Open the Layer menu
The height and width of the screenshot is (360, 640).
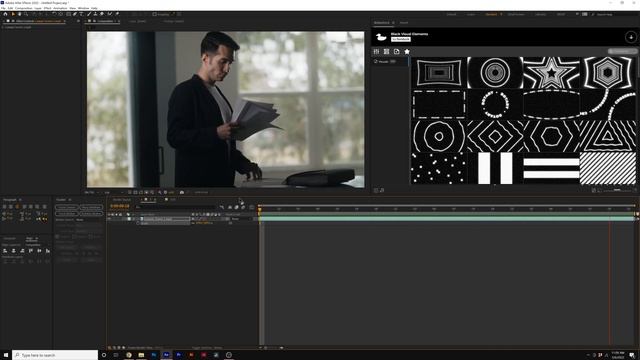coord(38,8)
